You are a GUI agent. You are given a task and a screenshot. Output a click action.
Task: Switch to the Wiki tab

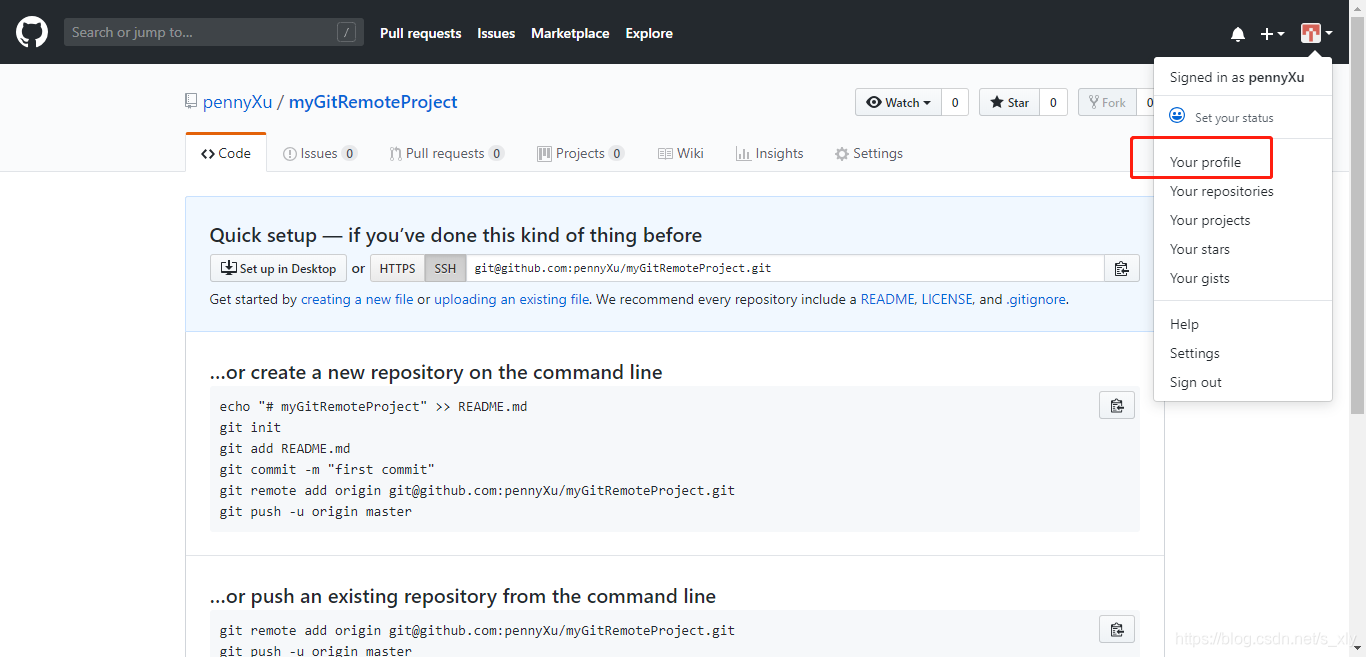pyautogui.click(x=681, y=153)
